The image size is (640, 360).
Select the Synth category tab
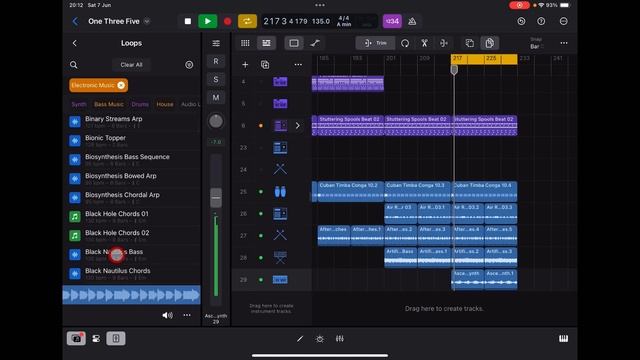pos(79,104)
